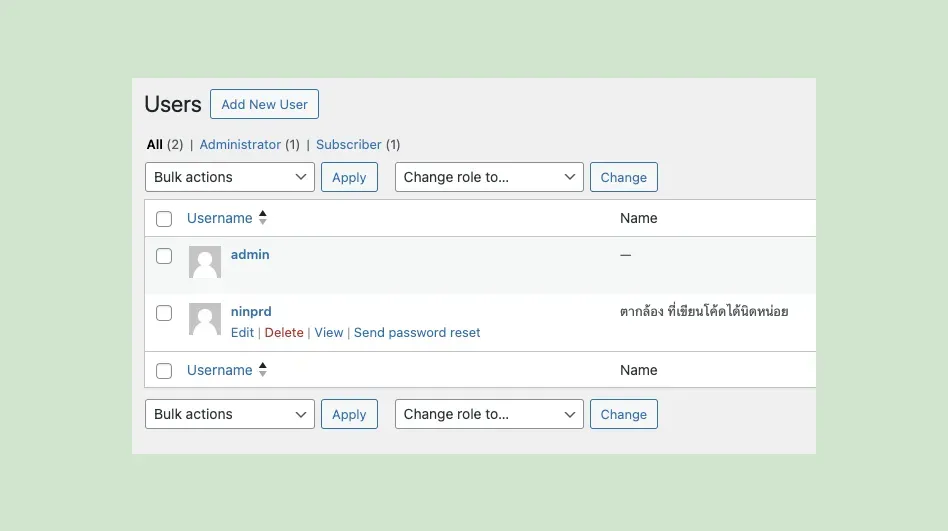The image size is (948, 531).
Task: Open the bottom Bulk actions dropdown
Action: (230, 414)
